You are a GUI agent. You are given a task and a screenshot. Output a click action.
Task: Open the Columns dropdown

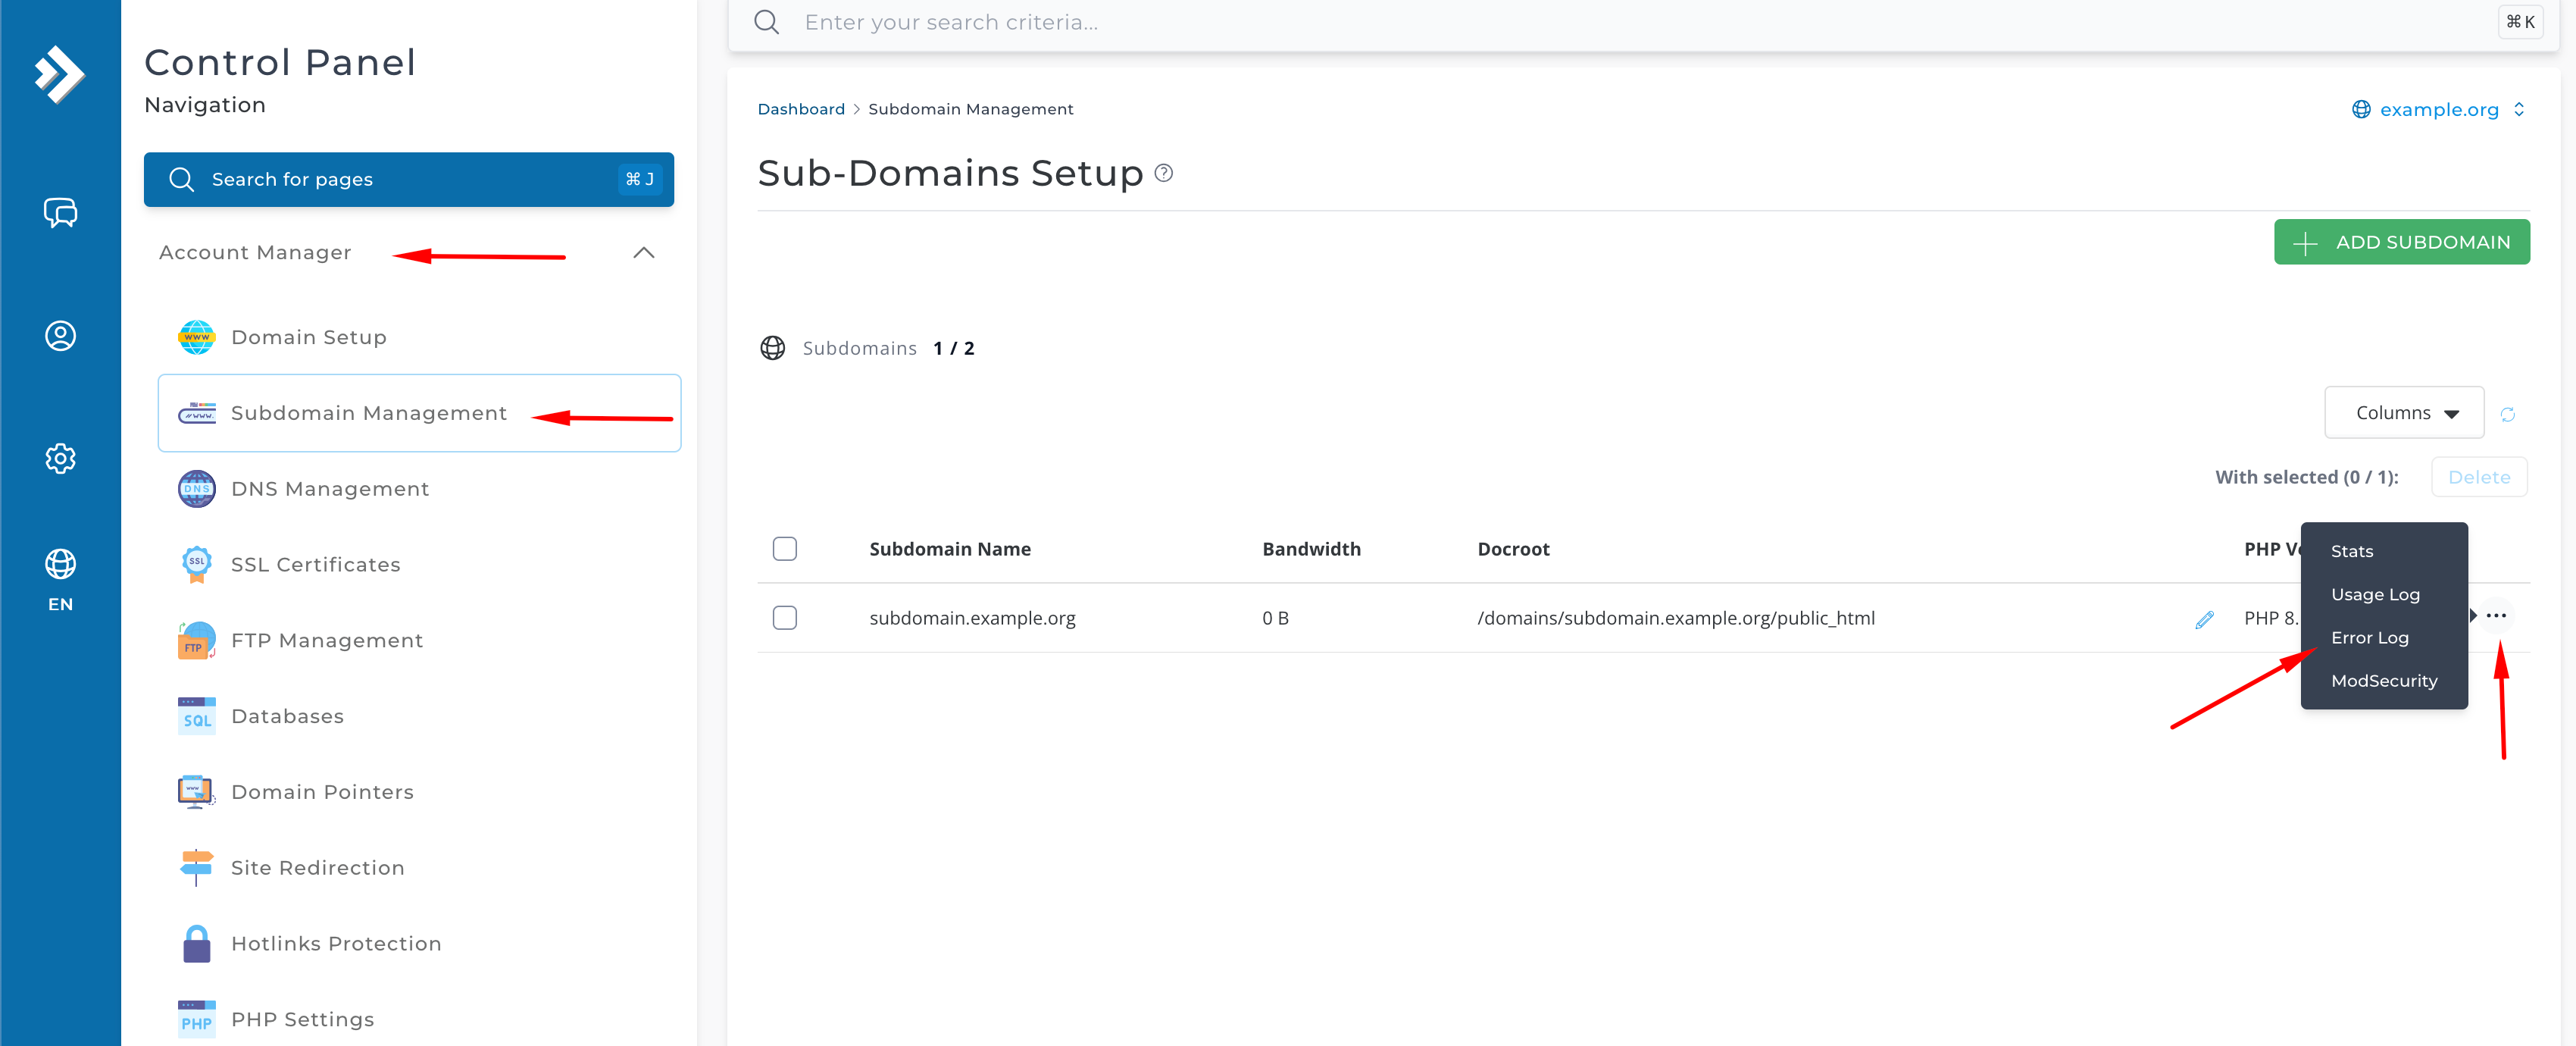coord(2403,413)
